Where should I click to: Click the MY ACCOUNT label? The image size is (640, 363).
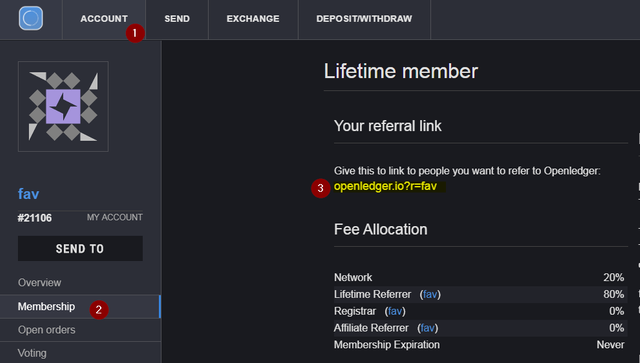(x=115, y=217)
